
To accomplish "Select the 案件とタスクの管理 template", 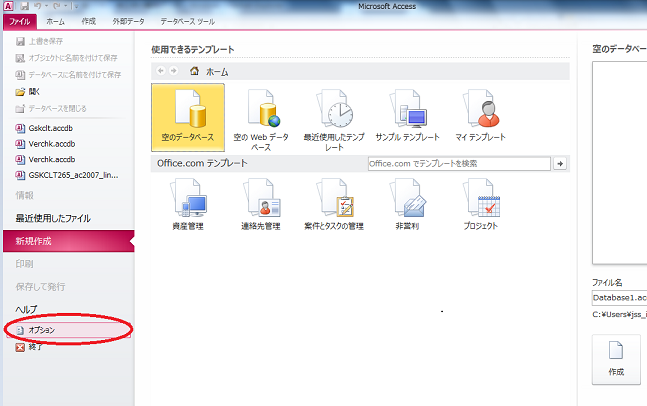I will (x=334, y=204).
